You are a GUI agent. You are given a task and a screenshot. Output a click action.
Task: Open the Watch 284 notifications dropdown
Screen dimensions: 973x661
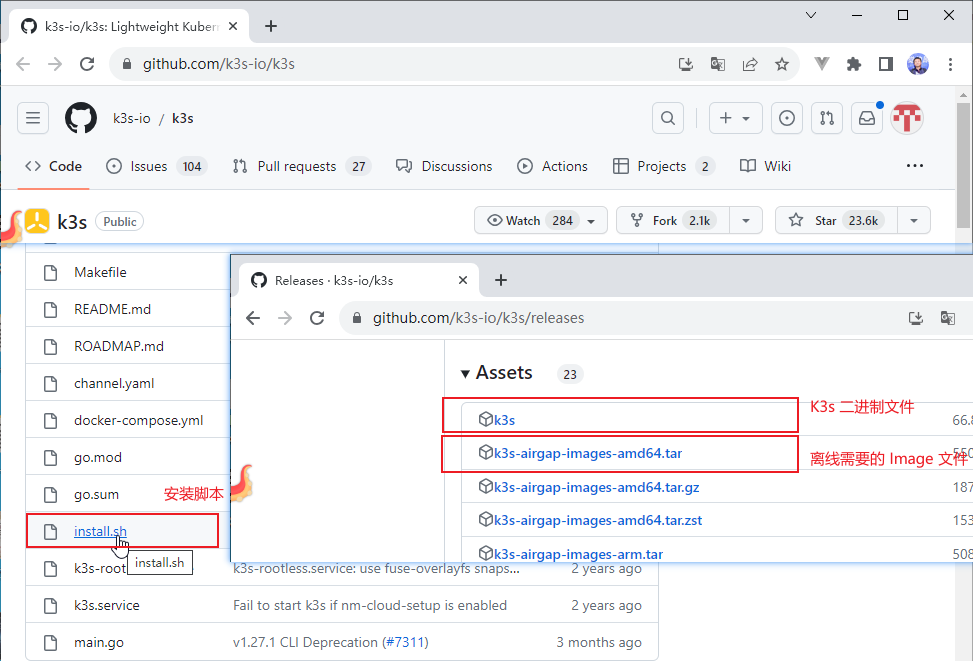click(x=540, y=220)
